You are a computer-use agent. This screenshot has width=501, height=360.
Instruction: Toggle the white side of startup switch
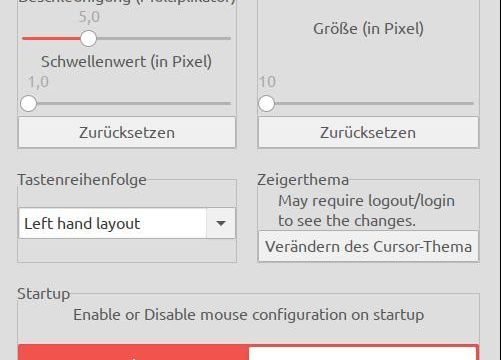tap(362, 353)
